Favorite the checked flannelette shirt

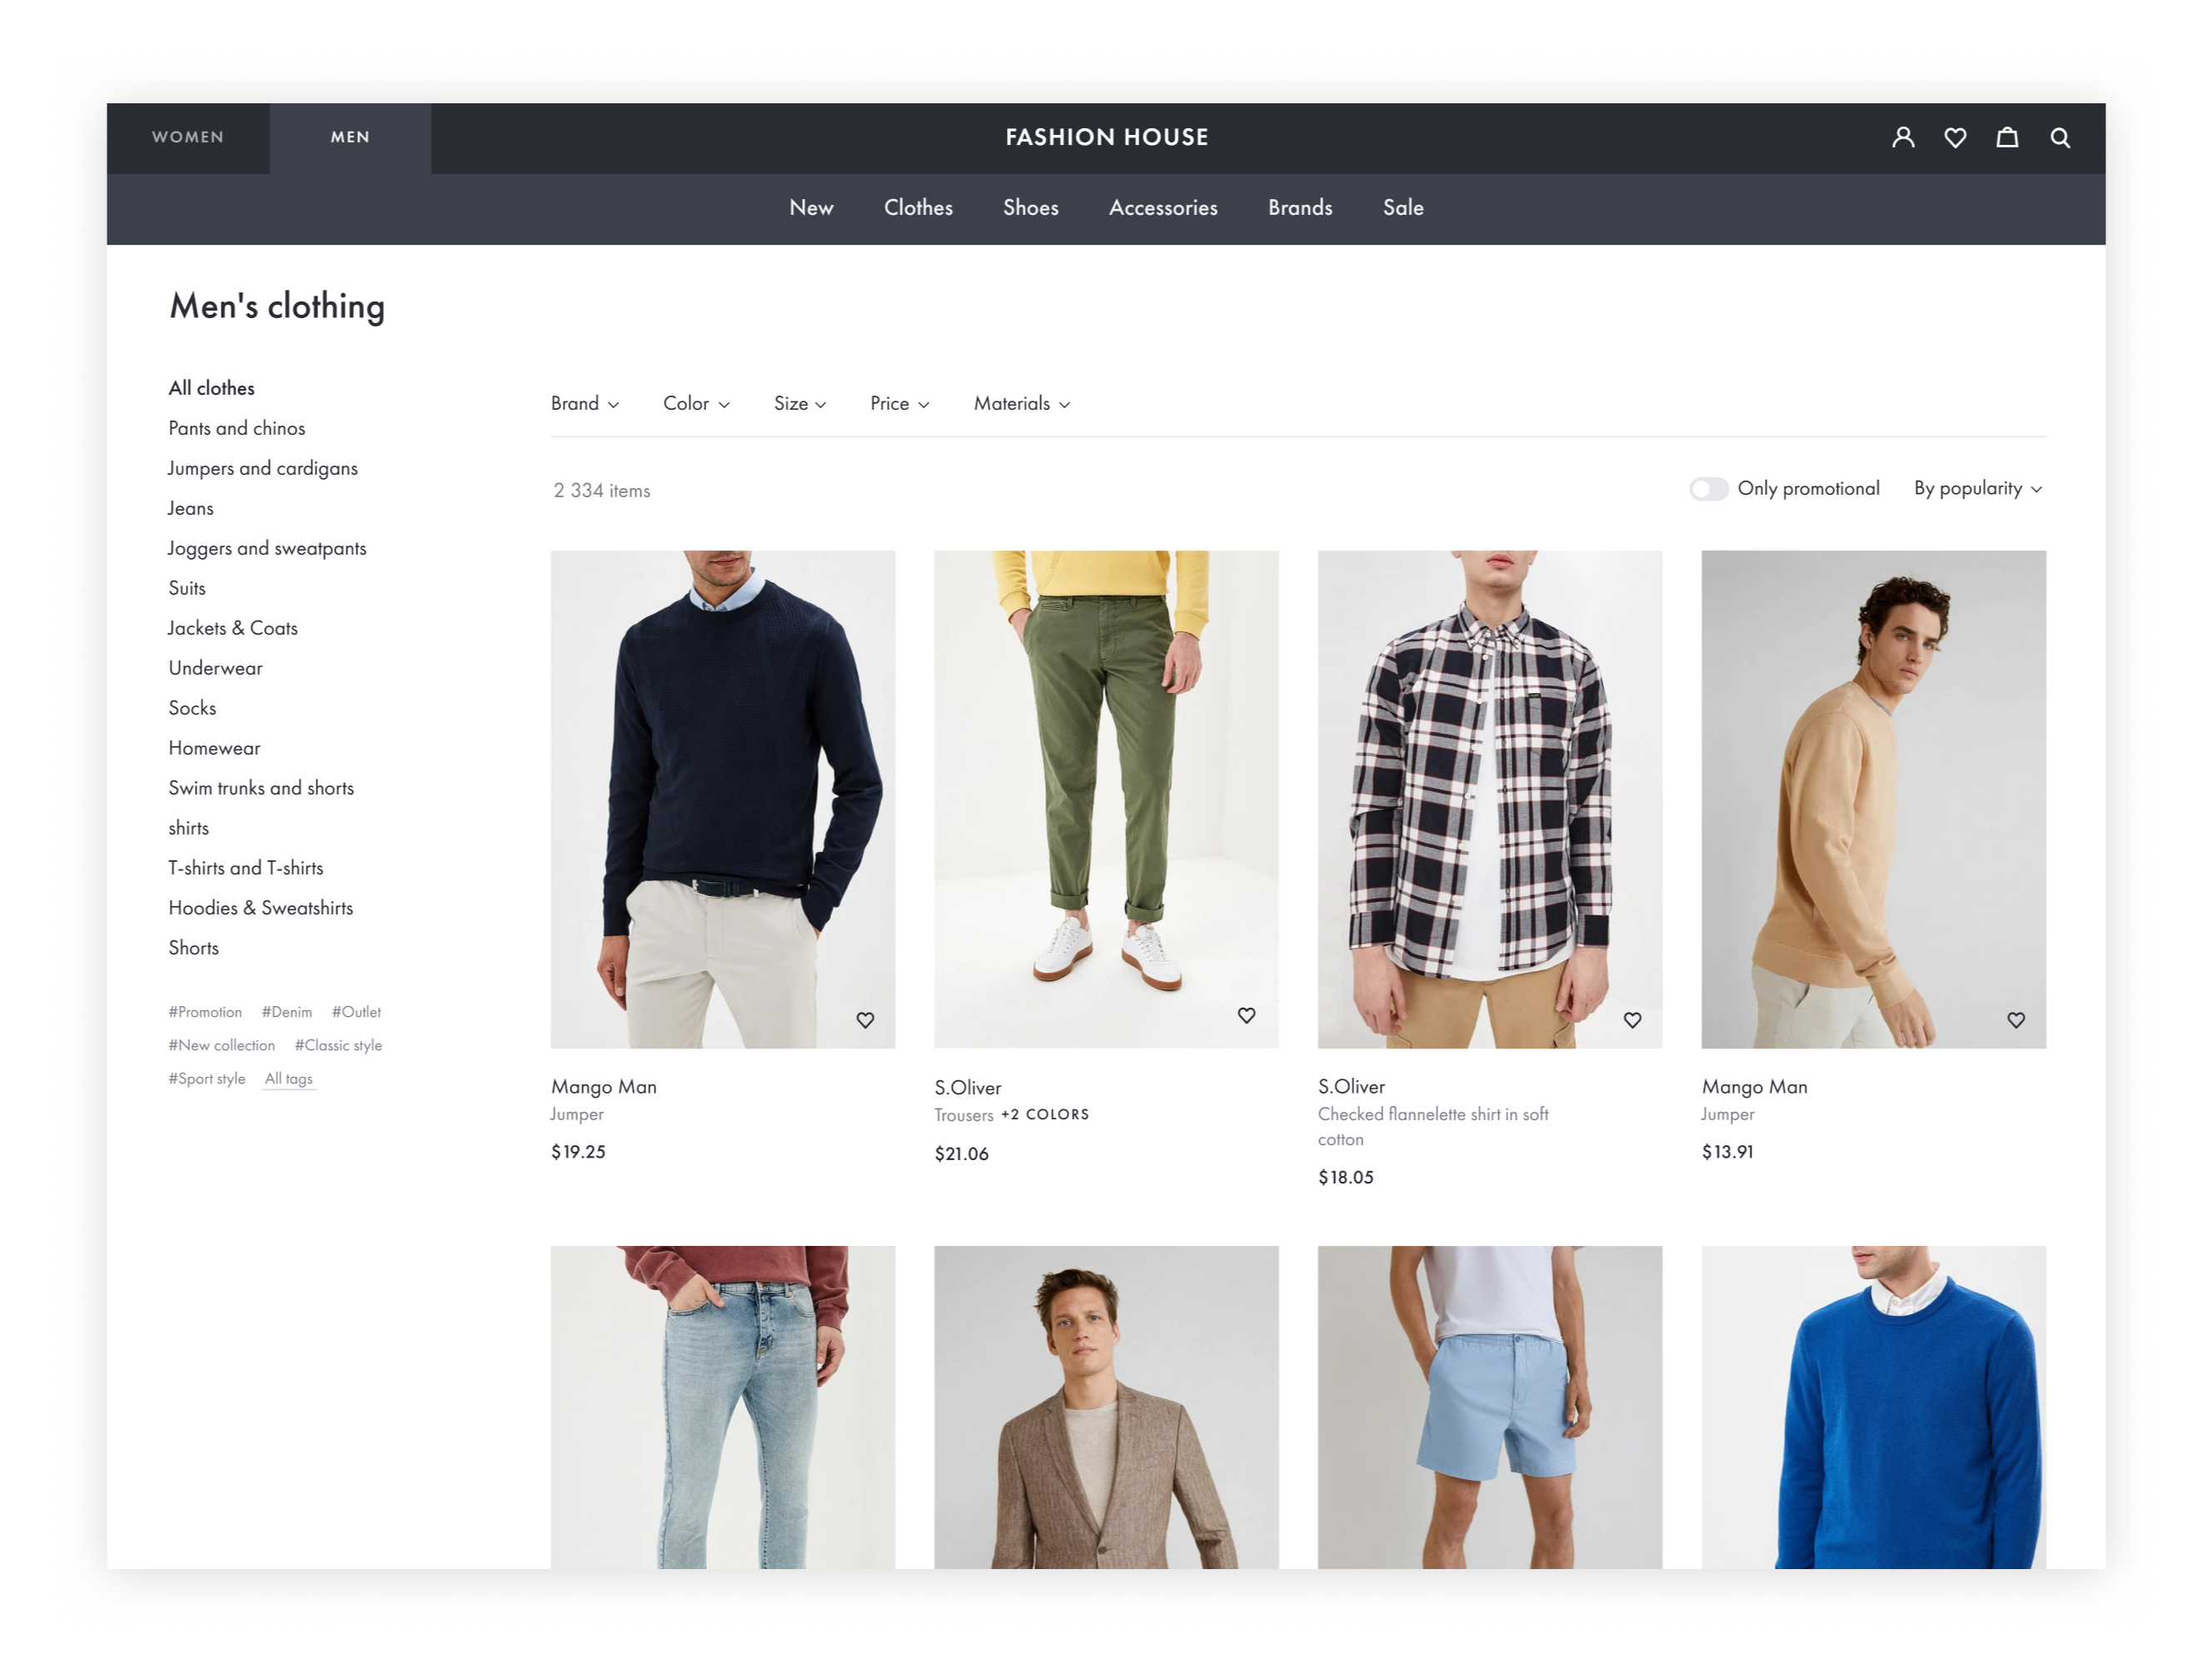point(1632,1020)
